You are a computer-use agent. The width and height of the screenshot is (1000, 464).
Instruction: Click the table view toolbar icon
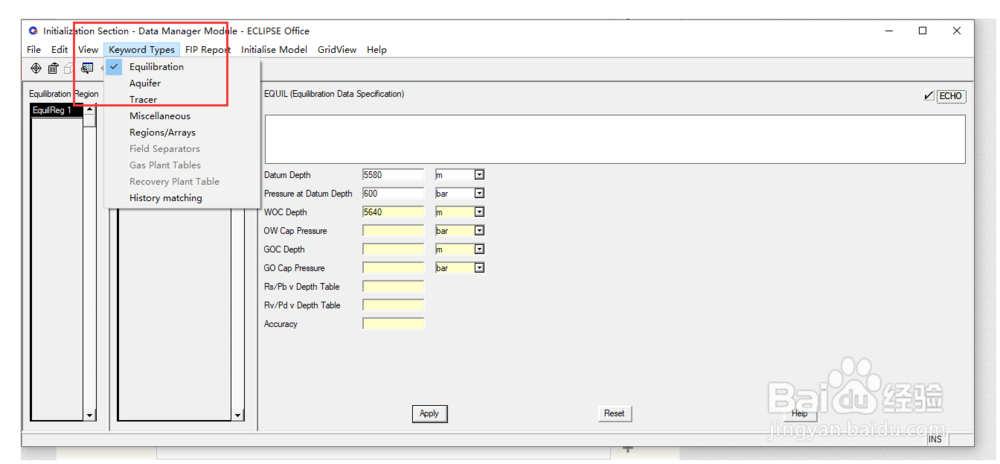click(87, 68)
